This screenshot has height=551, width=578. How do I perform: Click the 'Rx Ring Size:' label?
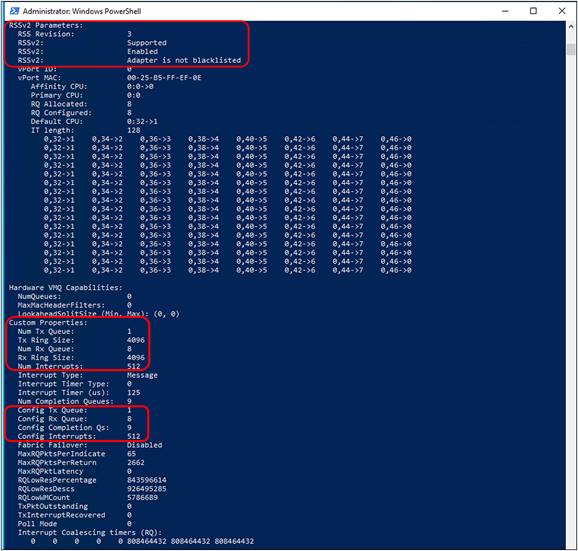click(46, 358)
